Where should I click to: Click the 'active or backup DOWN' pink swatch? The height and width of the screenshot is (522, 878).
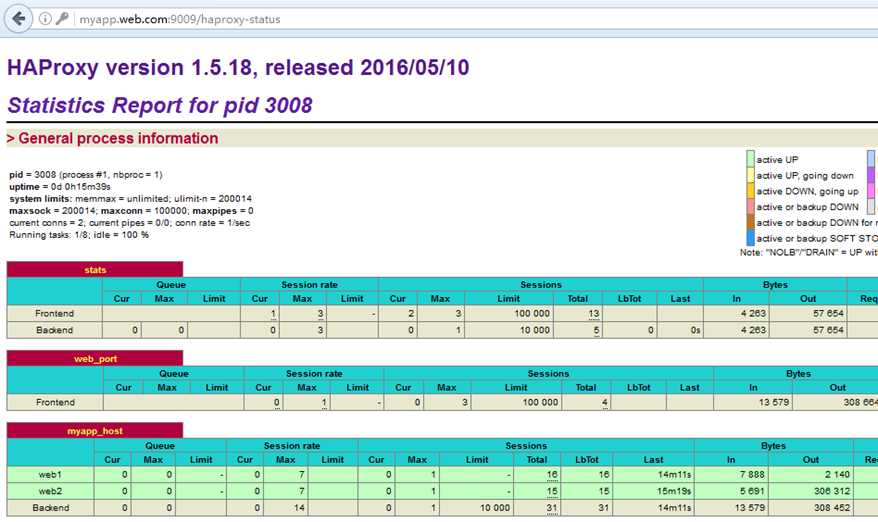750,206
